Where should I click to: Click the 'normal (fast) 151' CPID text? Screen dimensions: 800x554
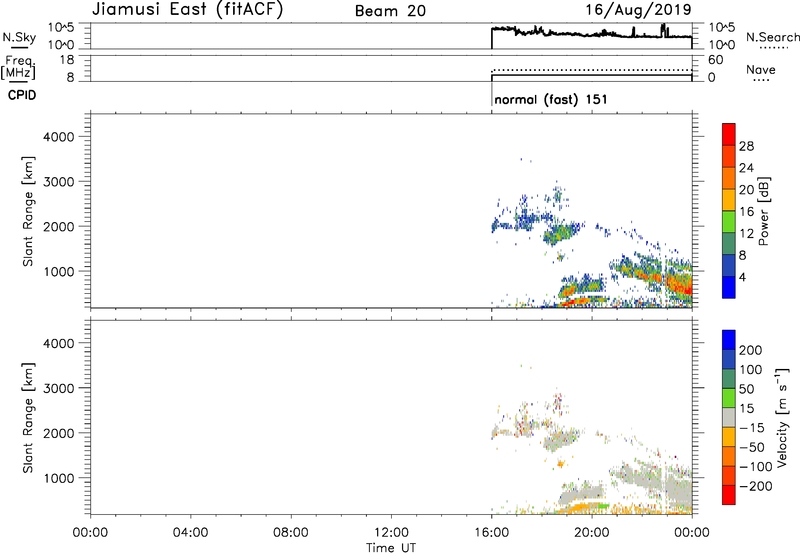tap(551, 99)
